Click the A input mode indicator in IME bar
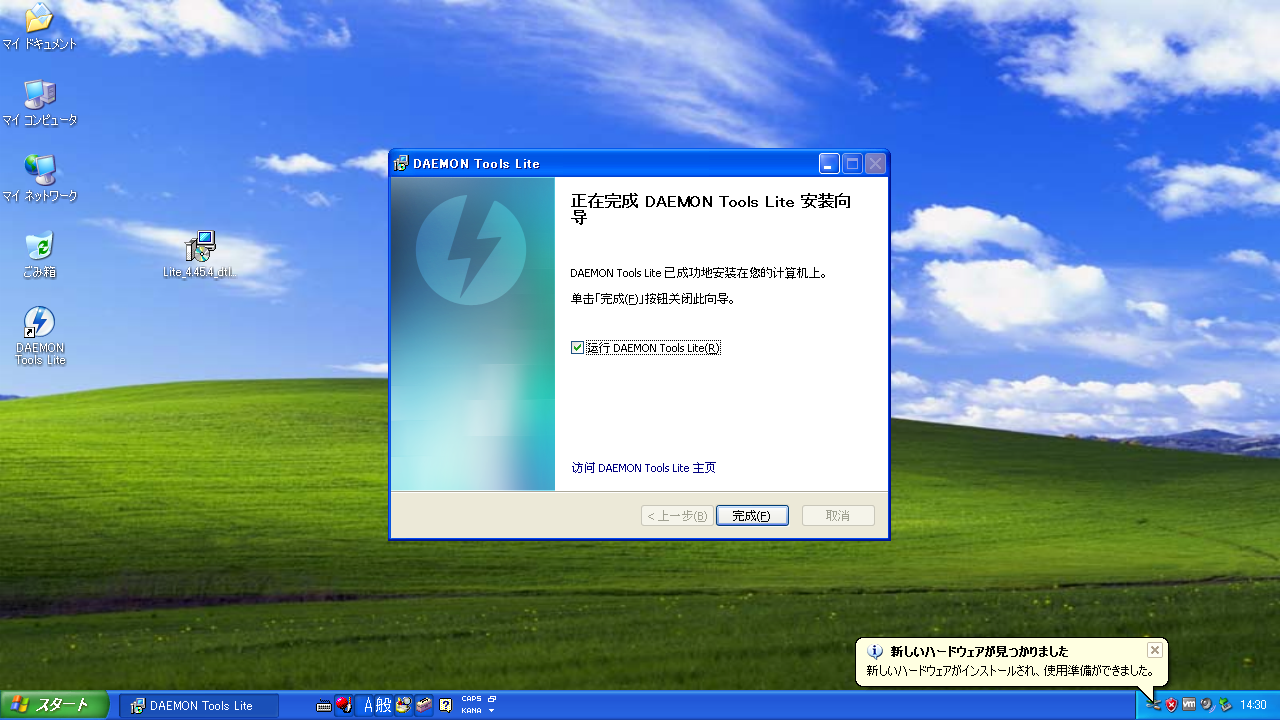The width and height of the screenshot is (1280, 720). (369, 705)
